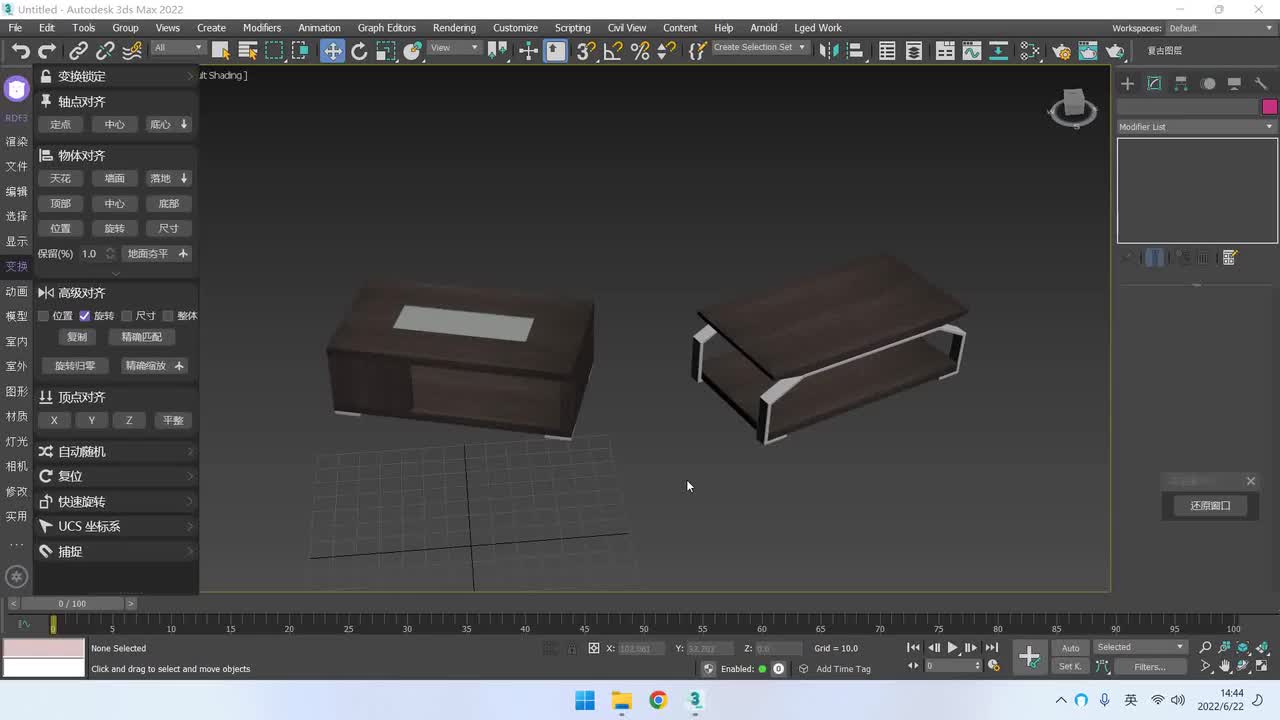This screenshot has width=1280, height=720.
Task: Switch to the Hierarchy panel icon
Action: point(1181,84)
